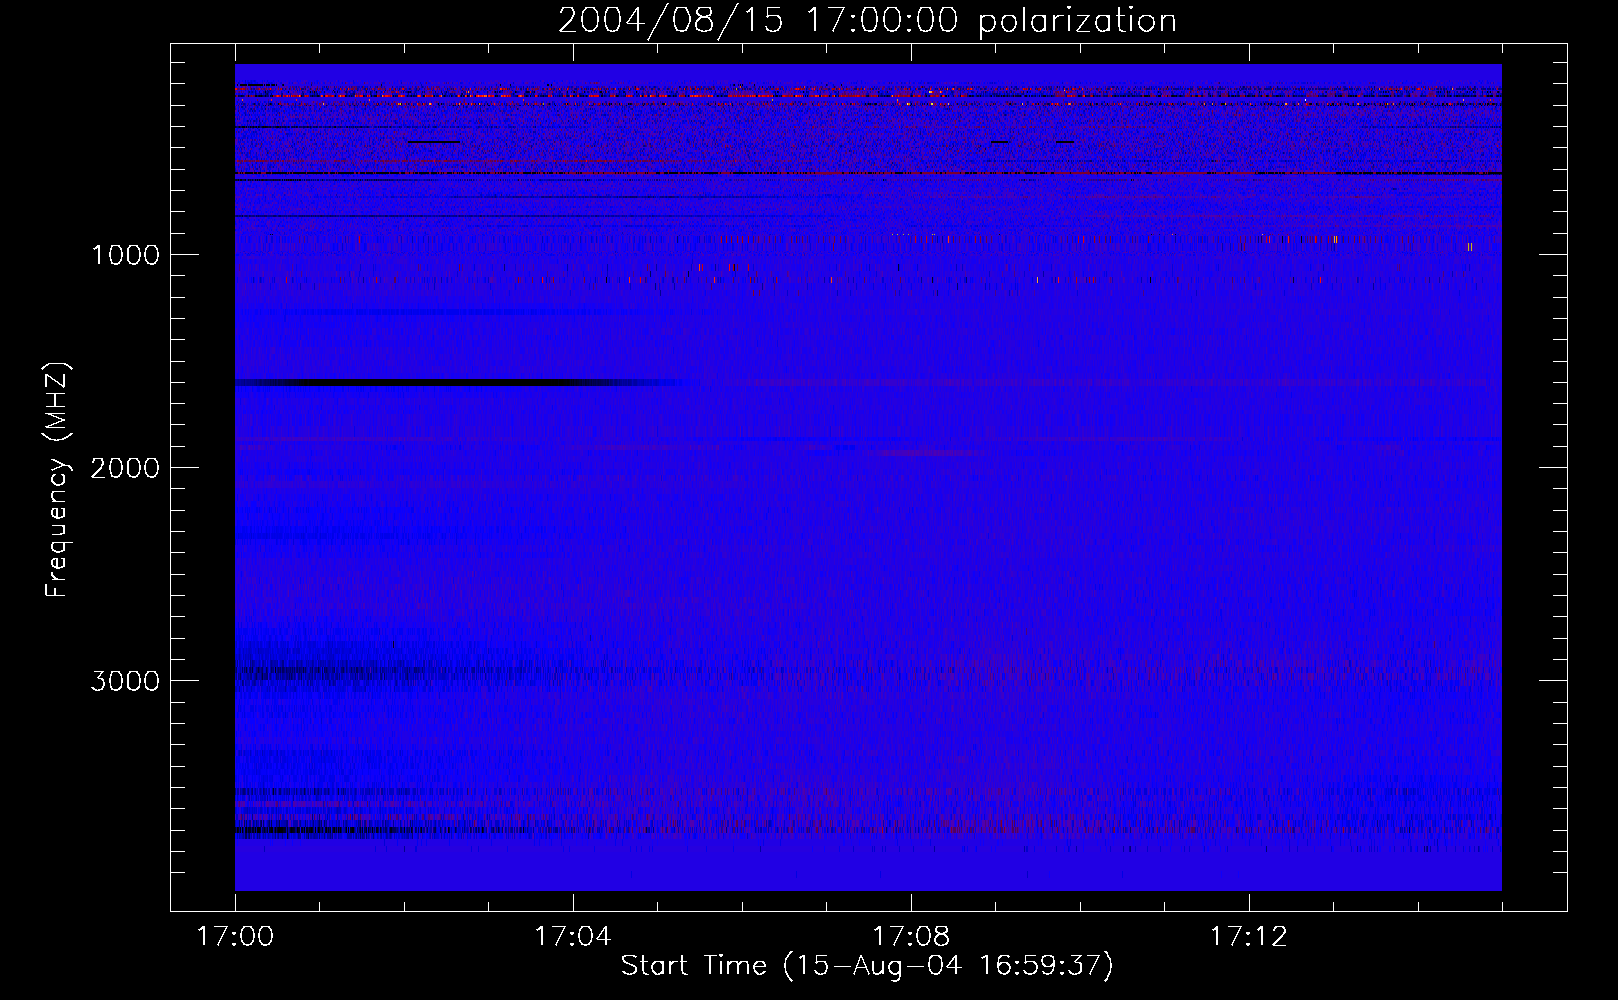Click the "Start Time (15-Aug-04 16:59:37)" label
The image size is (1618, 1000).
[x=867, y=966]
